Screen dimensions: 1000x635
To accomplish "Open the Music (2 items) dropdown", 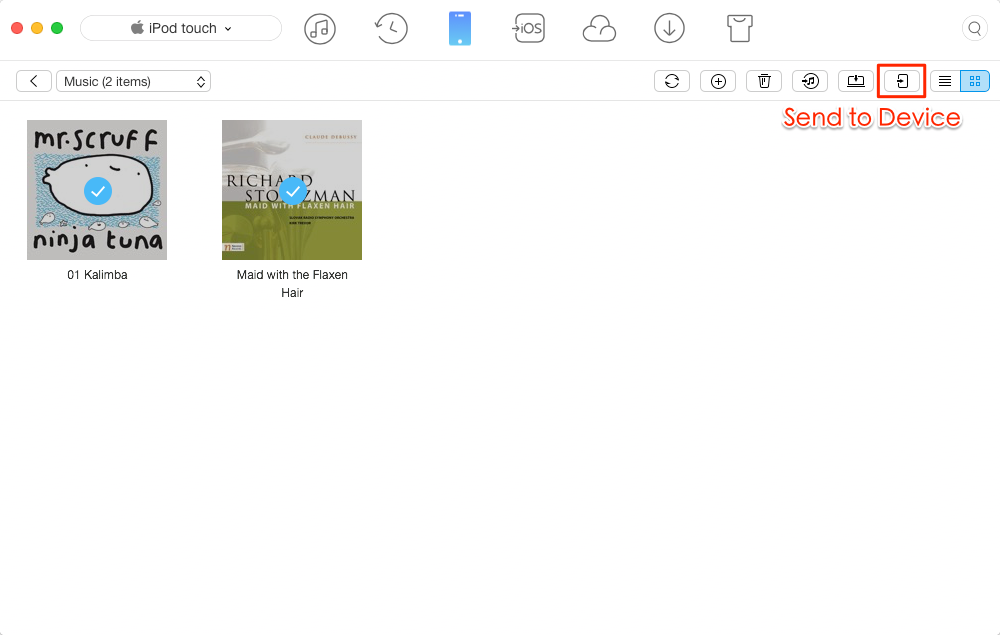I will [x=133, y=82].
